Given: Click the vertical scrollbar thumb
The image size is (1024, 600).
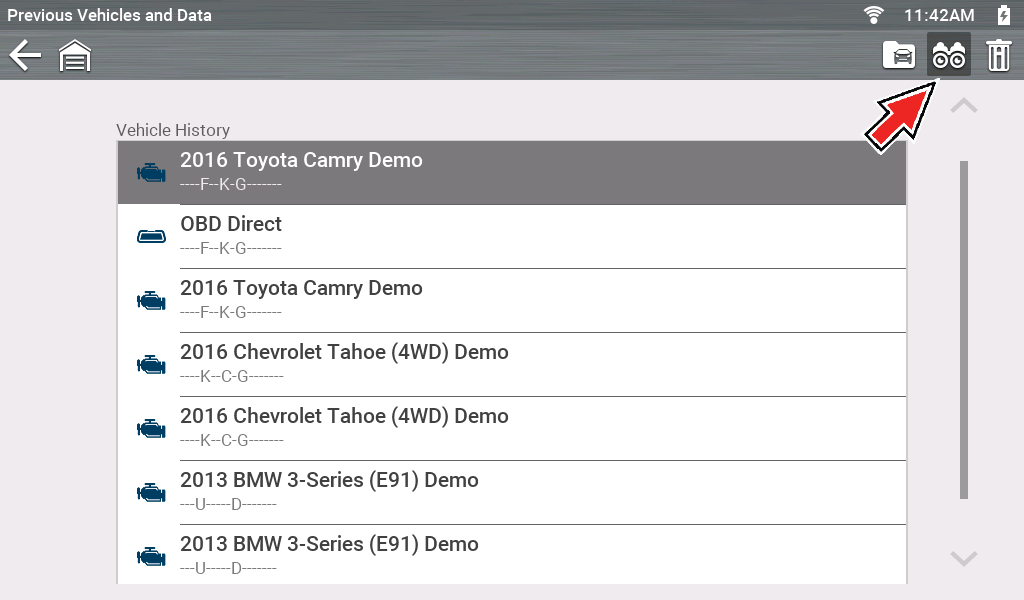Looking at the screenshot, I should (964, 330).
